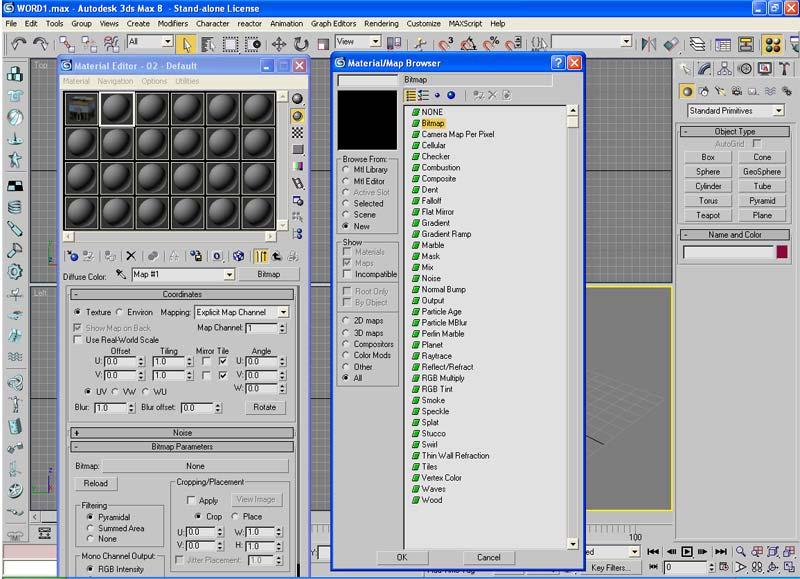
Task: Click Zoom magnifier viewport control
Action: click(740, 551)
